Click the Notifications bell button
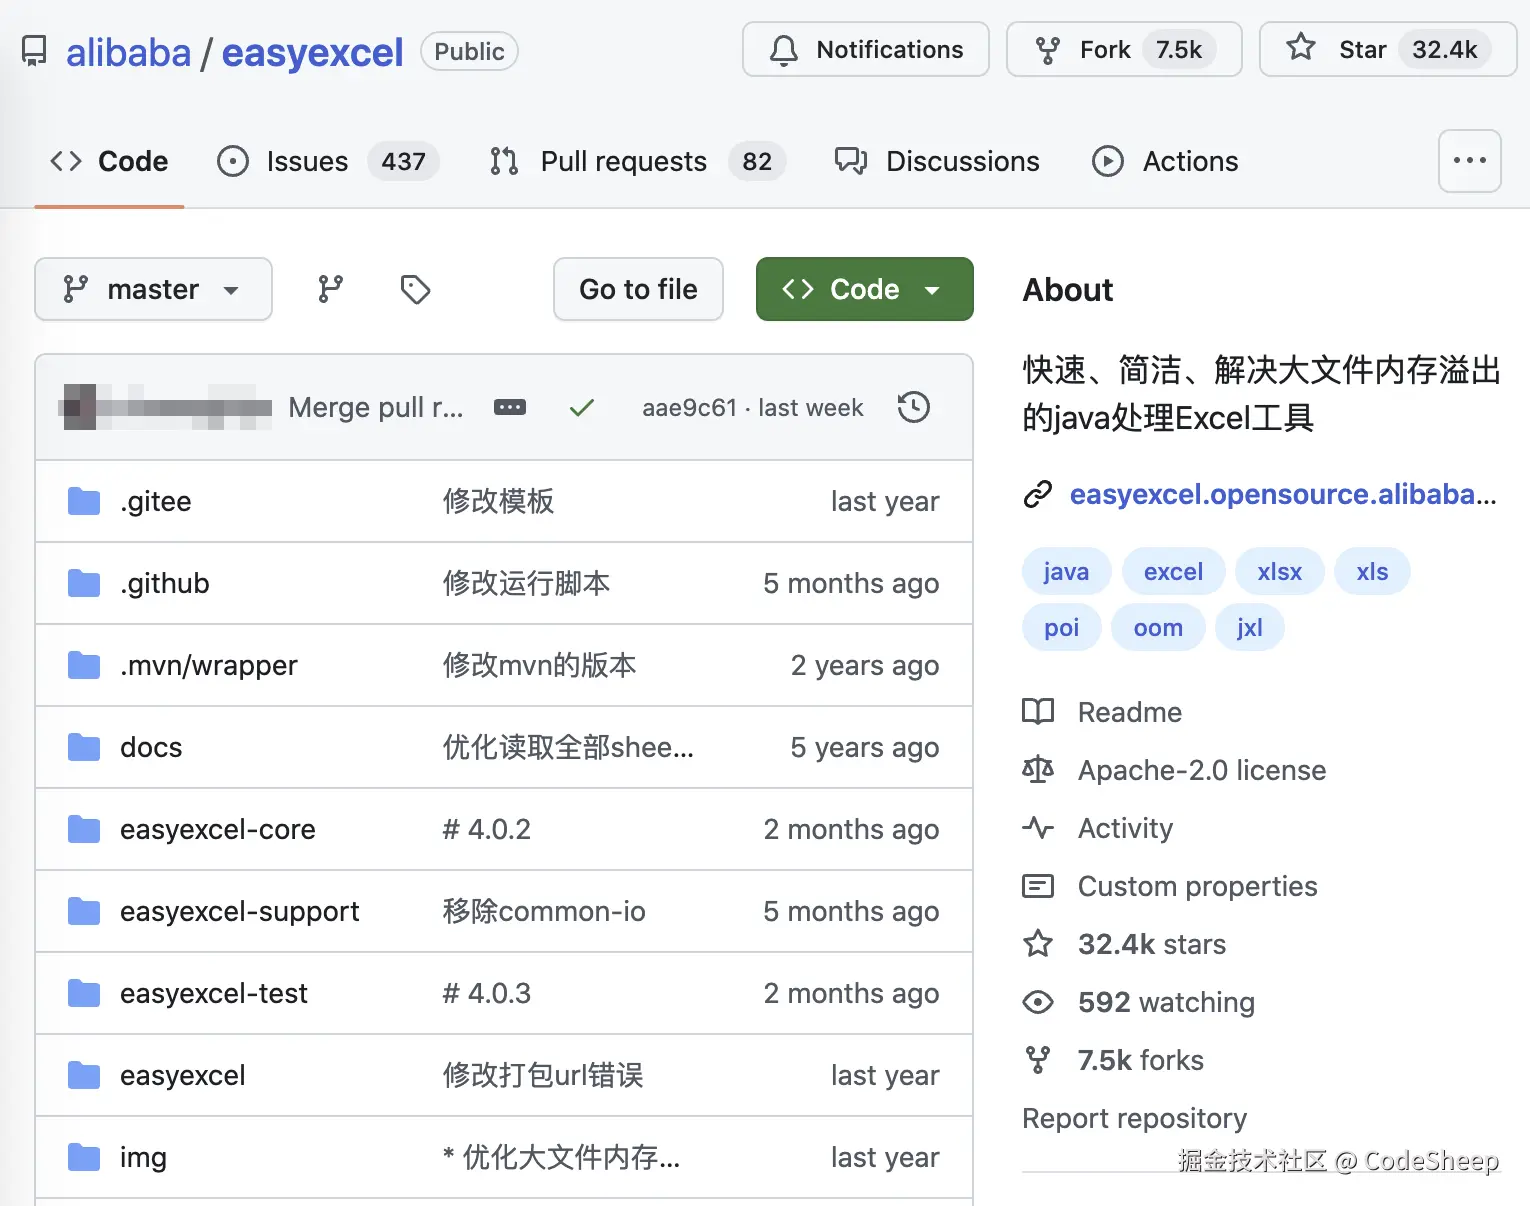Image resolution: width=1530 pixels, height=1206 pixels. [x=865, y=49]
